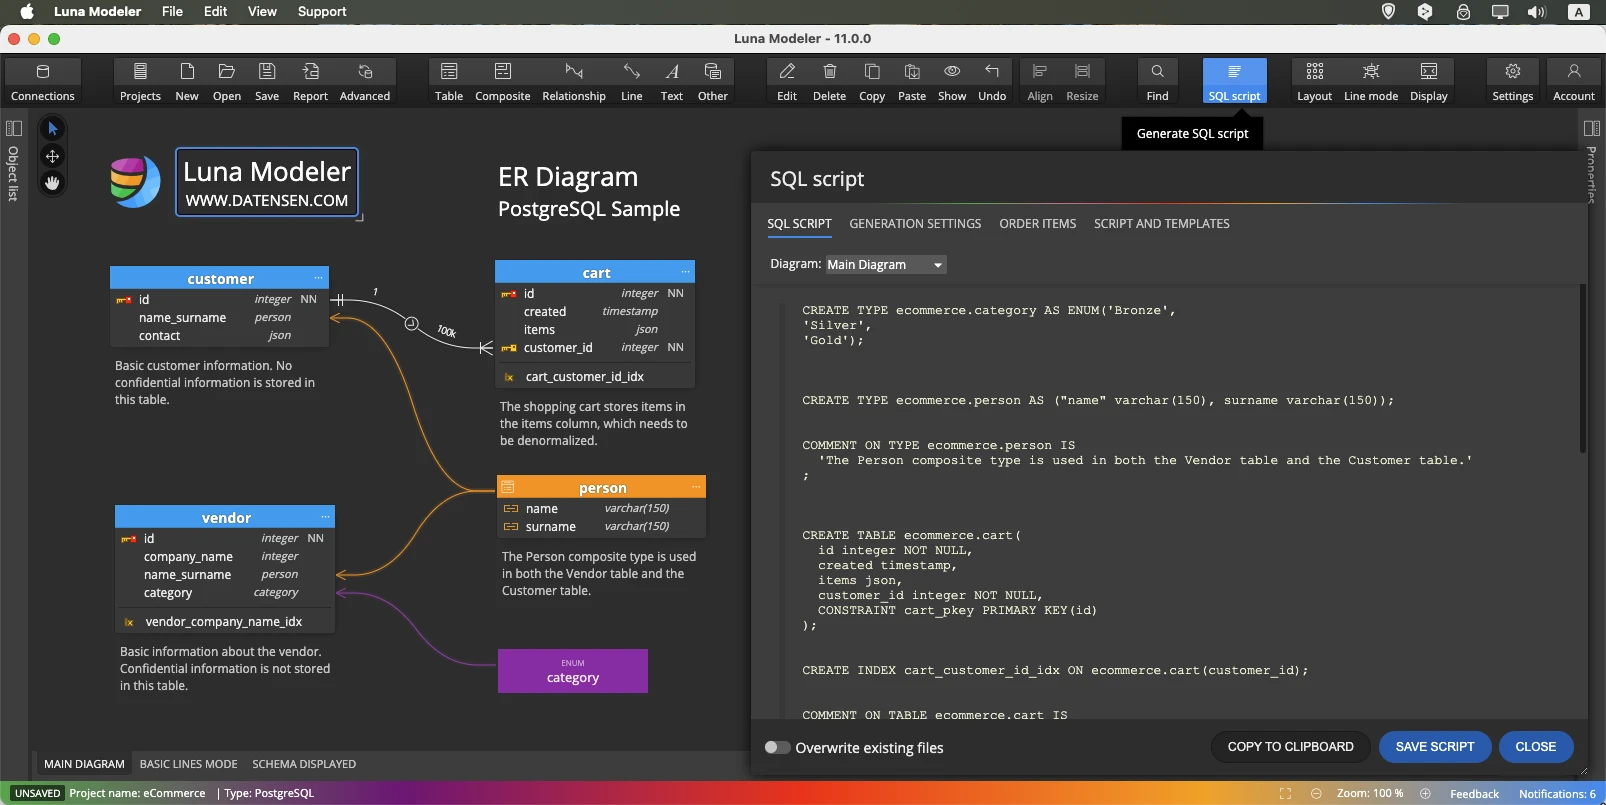Select the Line tool
This screenshot has width=1606, height=805.
tap(632, 81)
